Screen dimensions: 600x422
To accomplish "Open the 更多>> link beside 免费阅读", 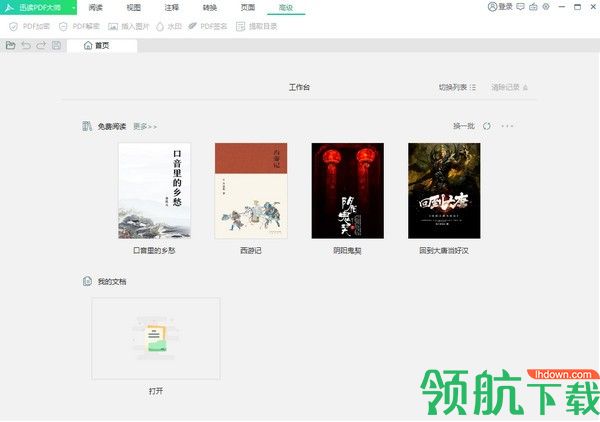I will point(145,126).
